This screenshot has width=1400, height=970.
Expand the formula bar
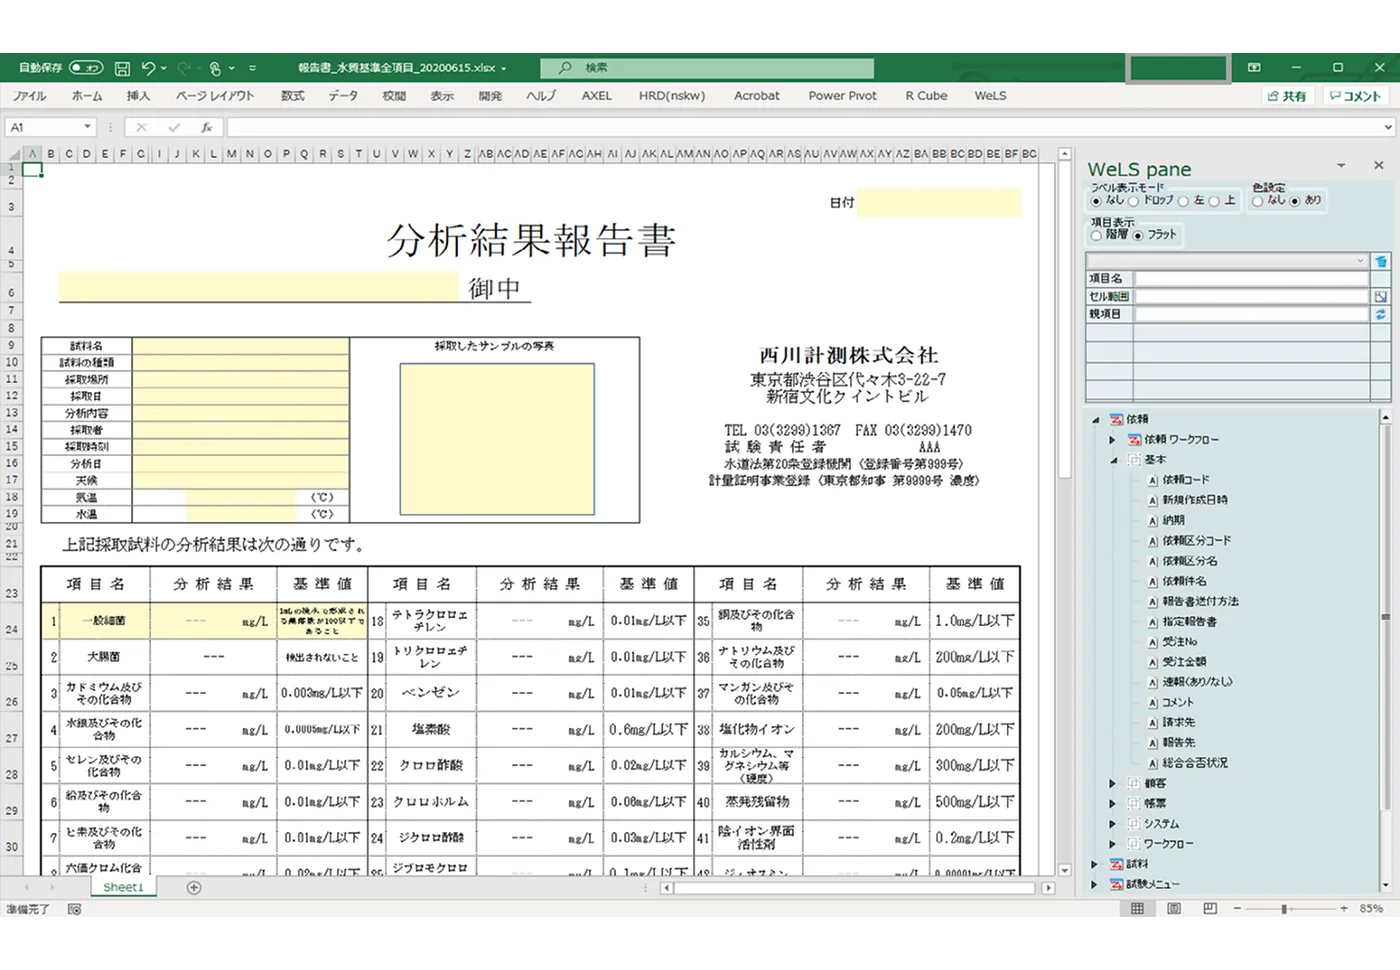(1388, 127)
